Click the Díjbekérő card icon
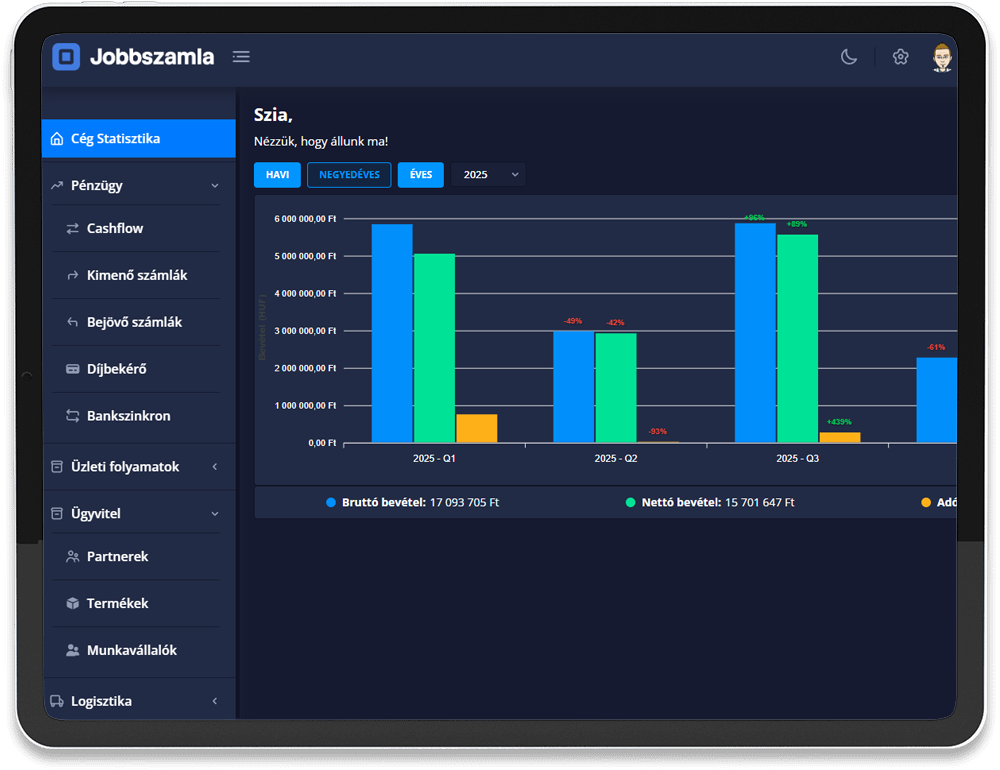This screenshot has width=1000, height=770. point(73,369)
